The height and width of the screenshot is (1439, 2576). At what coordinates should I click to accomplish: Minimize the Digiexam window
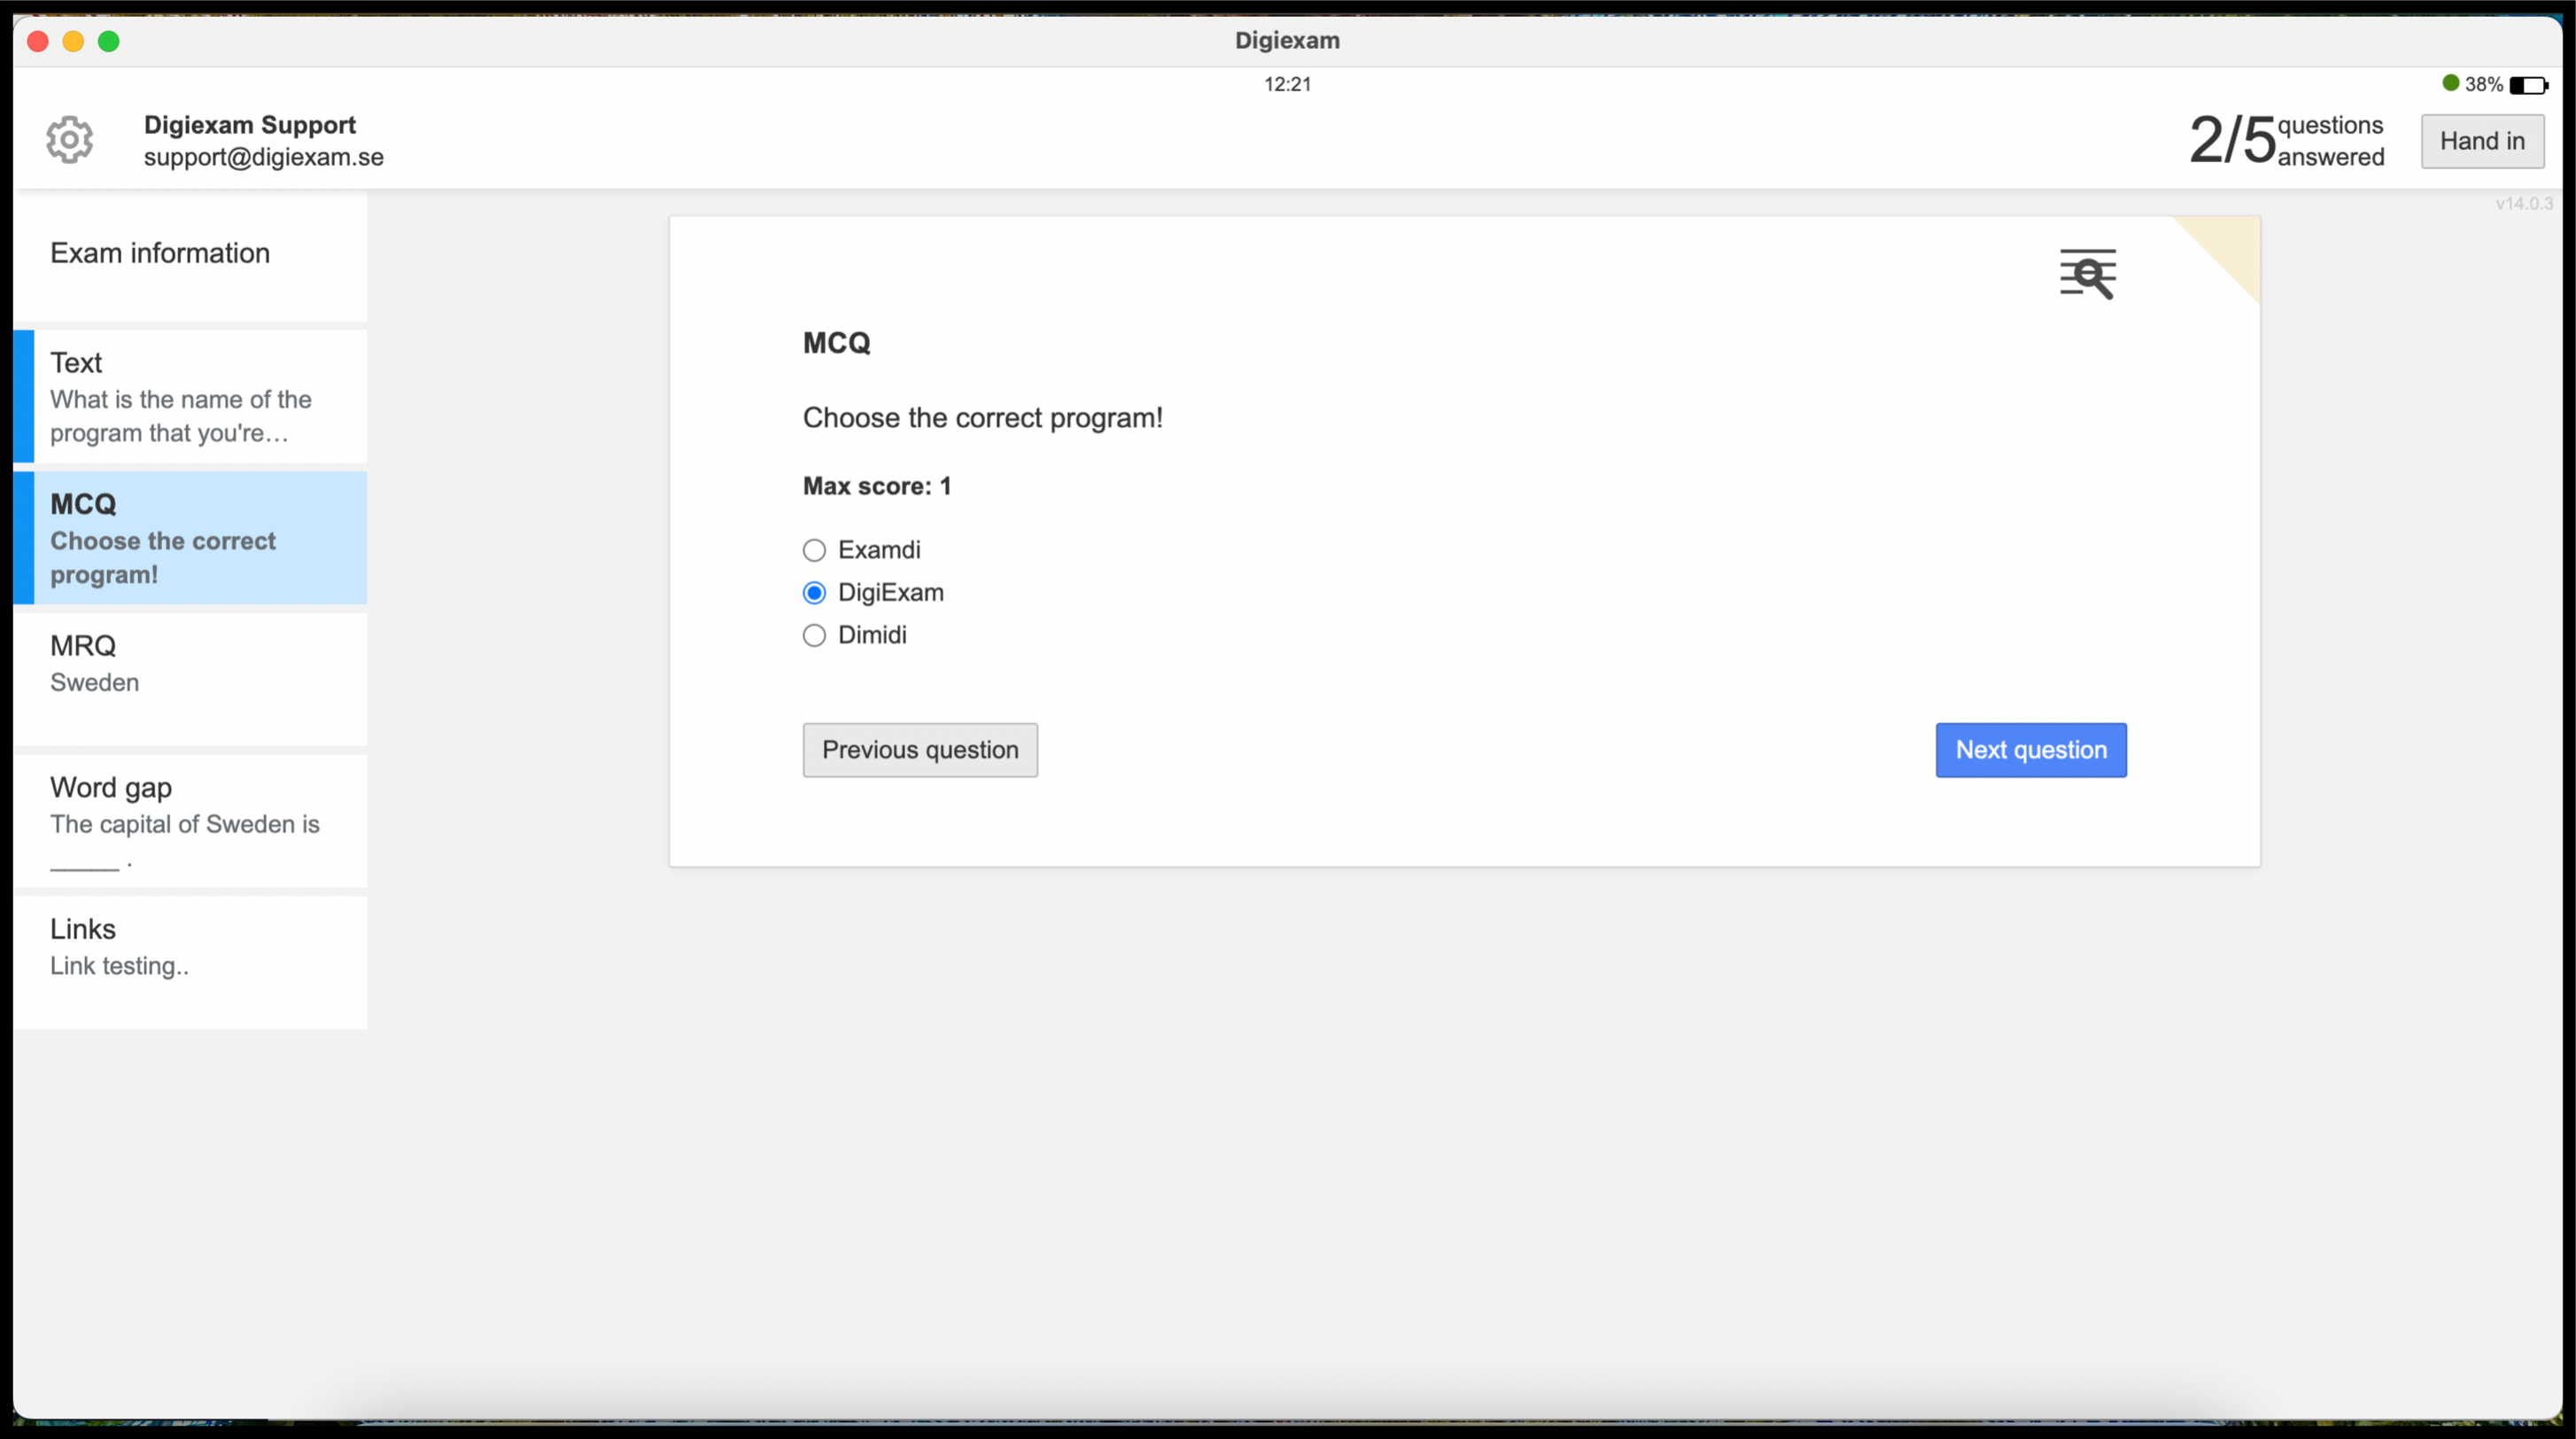click(x=73, y=41)
